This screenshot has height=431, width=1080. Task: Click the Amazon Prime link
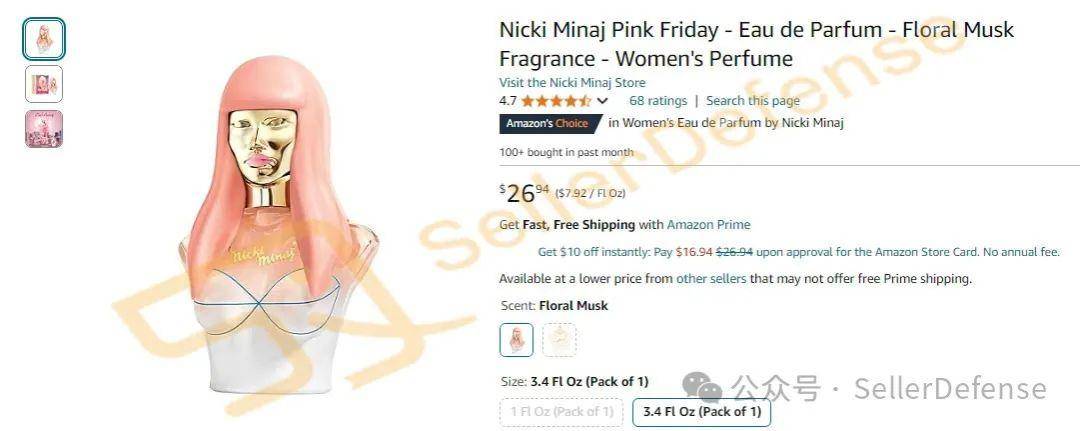tap(709, 224)
